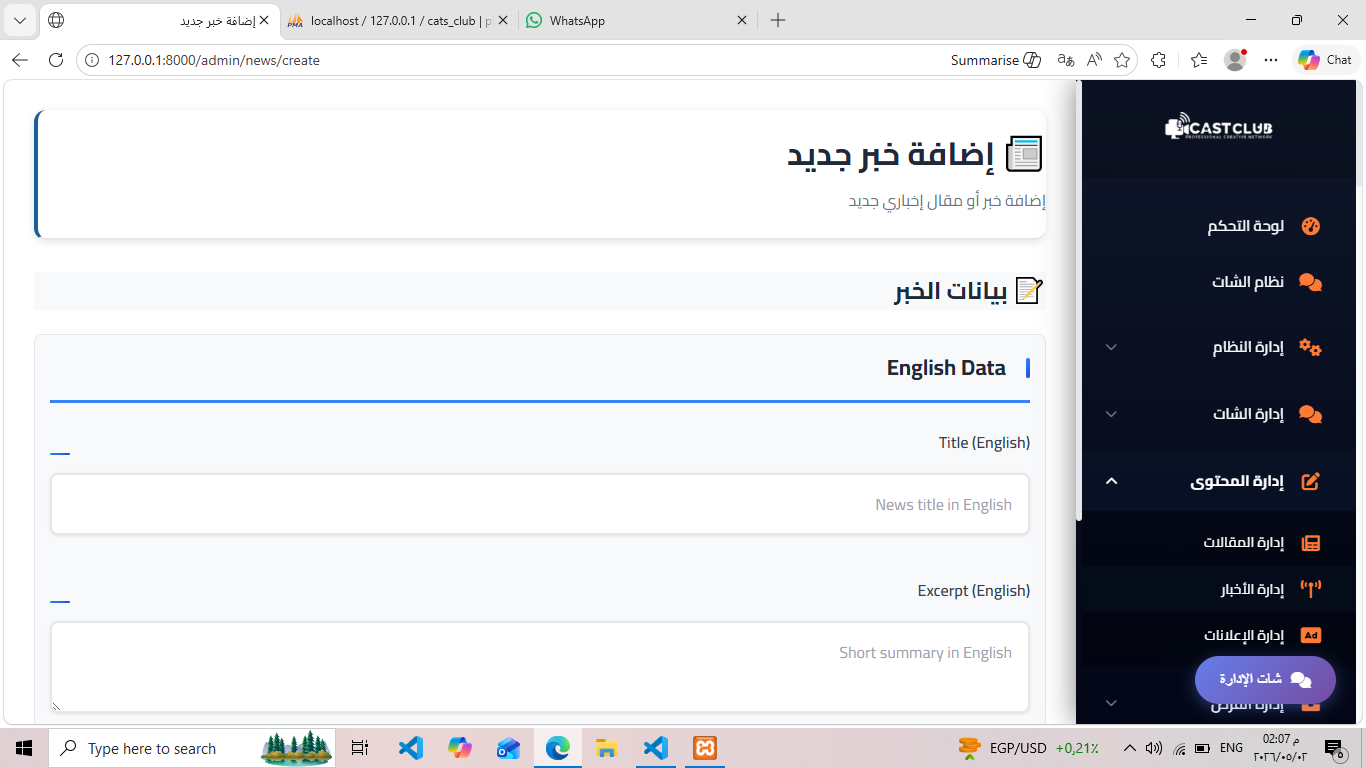Click the EGP/USD currency widget
The height and width of the screenshot is (768, 1366).
[x=1028, y=748]
